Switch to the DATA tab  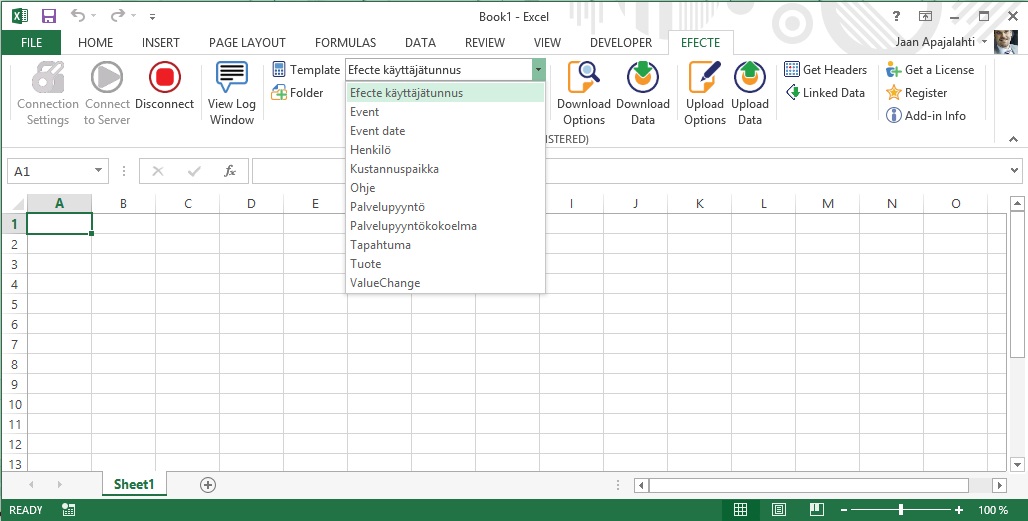[420, 43]
